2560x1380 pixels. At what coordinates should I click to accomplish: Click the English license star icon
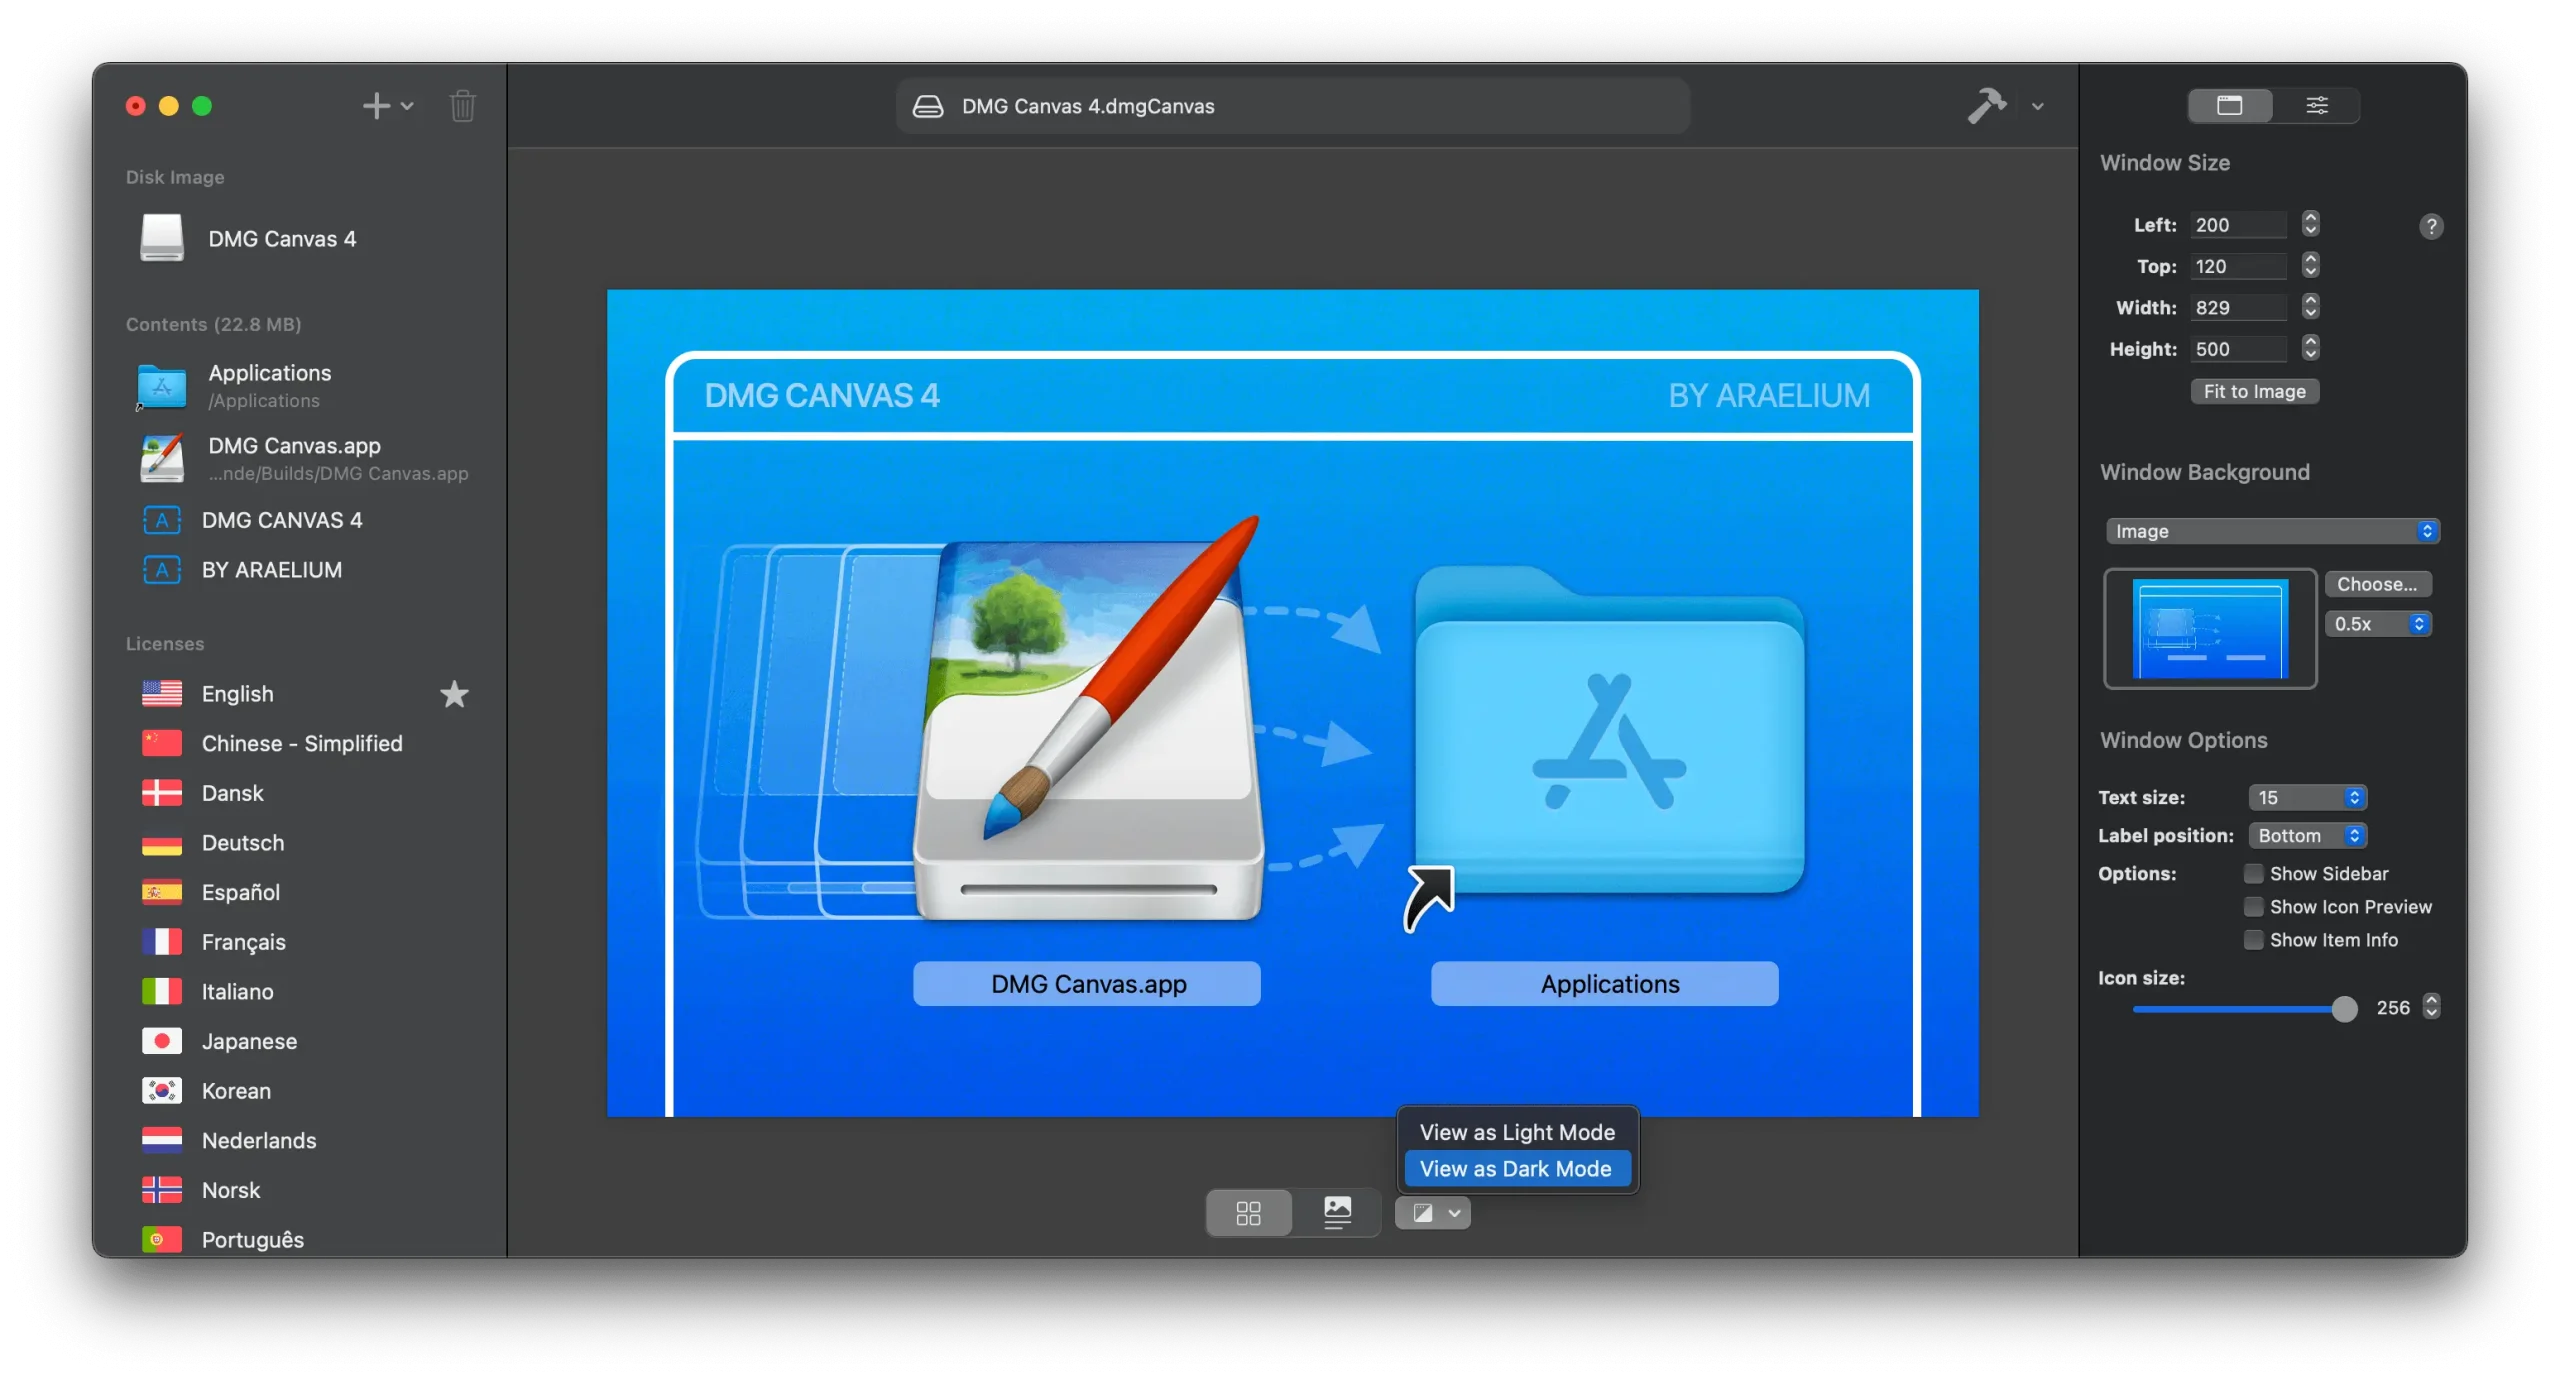pos(454,694)
